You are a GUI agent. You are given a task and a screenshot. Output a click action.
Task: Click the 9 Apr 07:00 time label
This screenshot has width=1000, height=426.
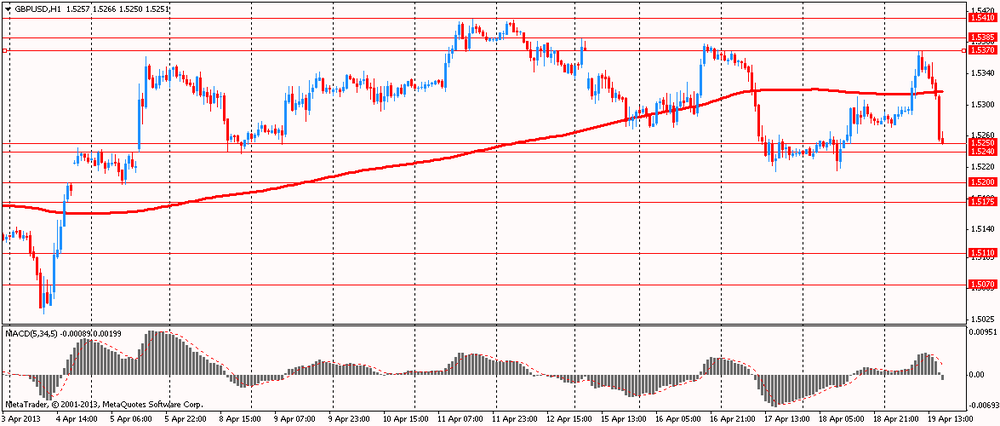tap(294, 419)
